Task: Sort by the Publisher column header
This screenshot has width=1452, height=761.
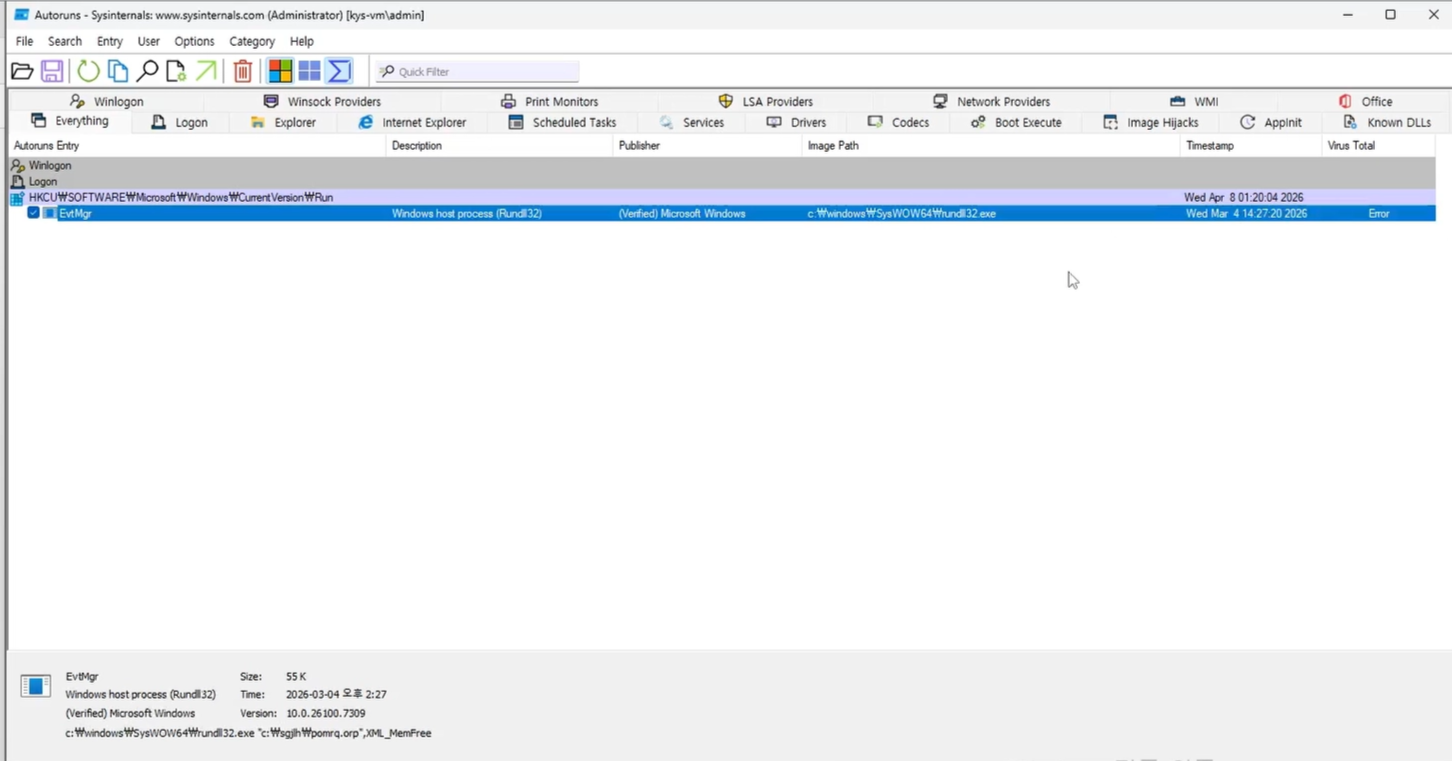Action: coord(707,146)
